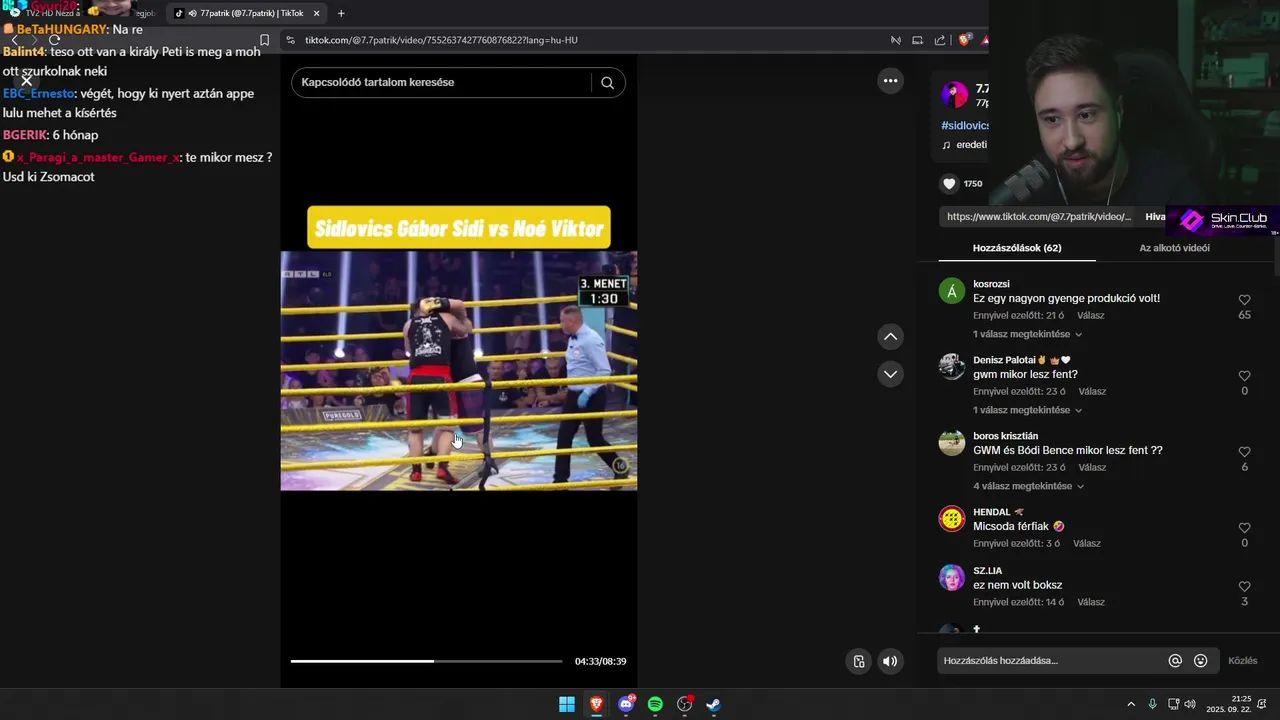Open Brave Shields lion icon
This screenshot has width=1280, height=720.
[x=964, y=40]
